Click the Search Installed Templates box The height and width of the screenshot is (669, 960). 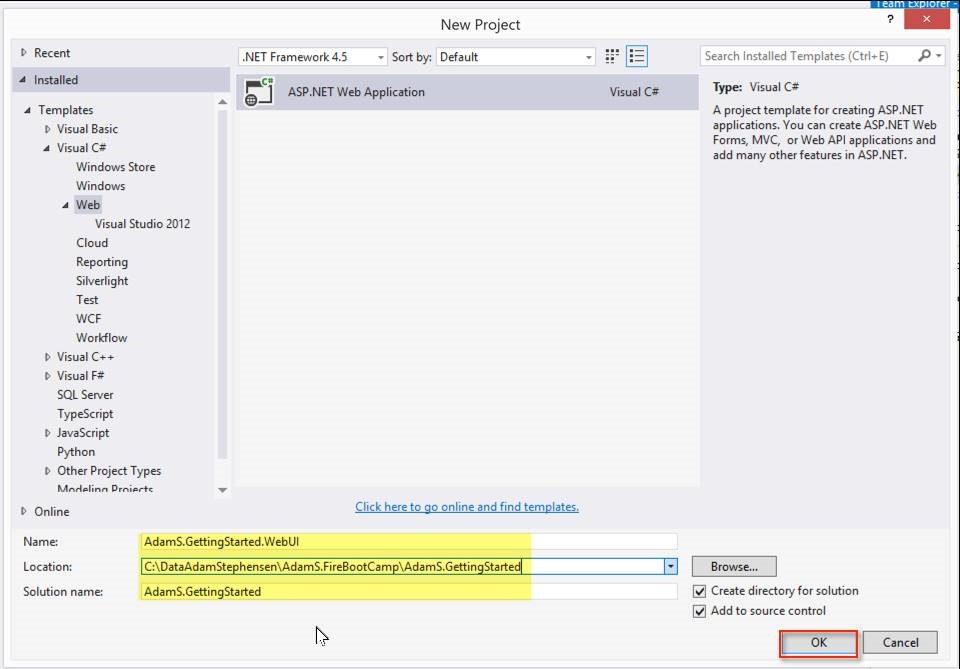808,56
